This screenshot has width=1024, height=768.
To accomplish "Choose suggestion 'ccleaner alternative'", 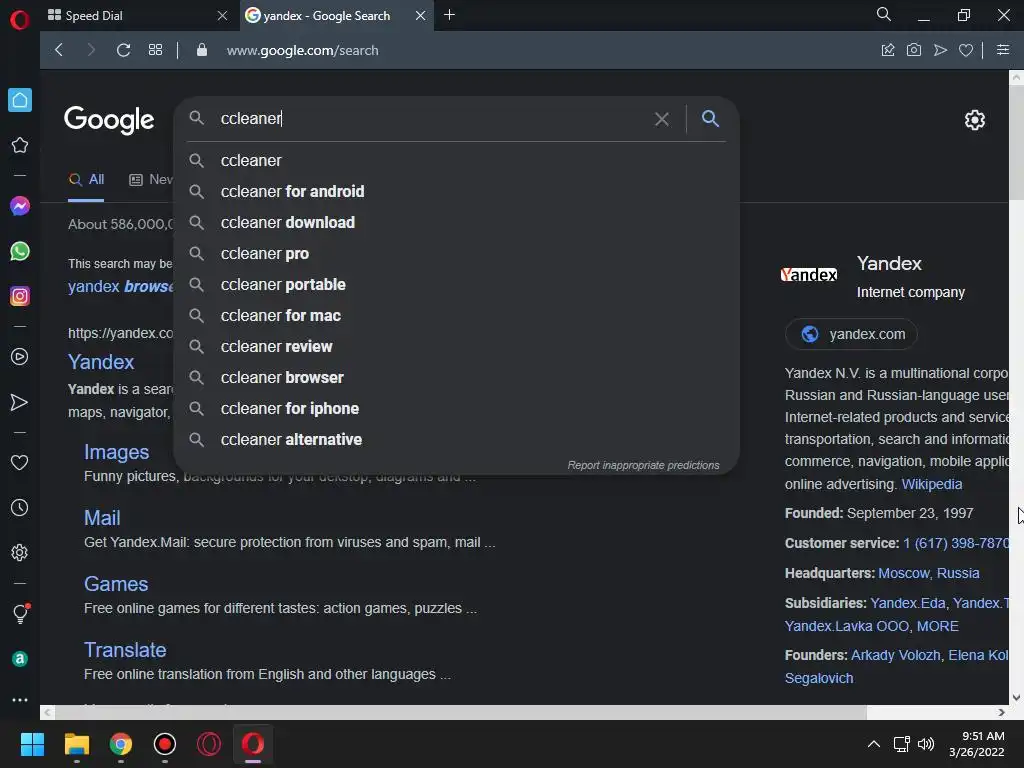I will pyautogui.click(x=456, y=440).
